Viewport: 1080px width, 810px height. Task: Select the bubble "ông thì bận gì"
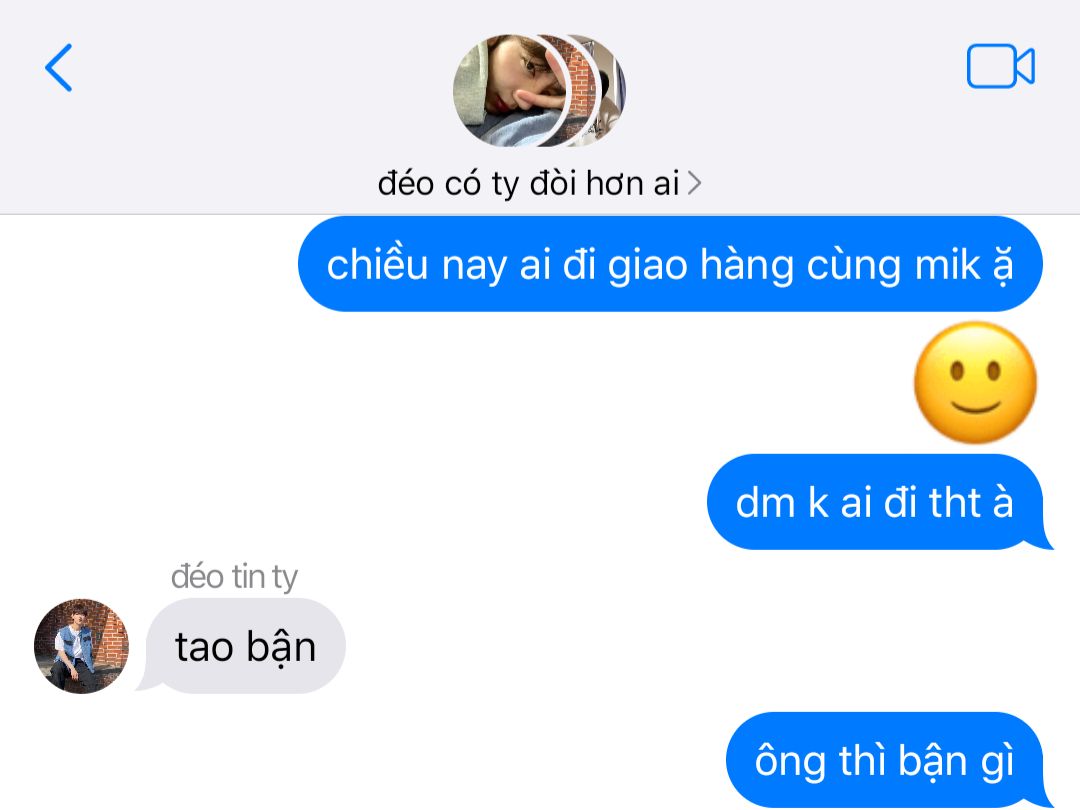tap(884, 760)
